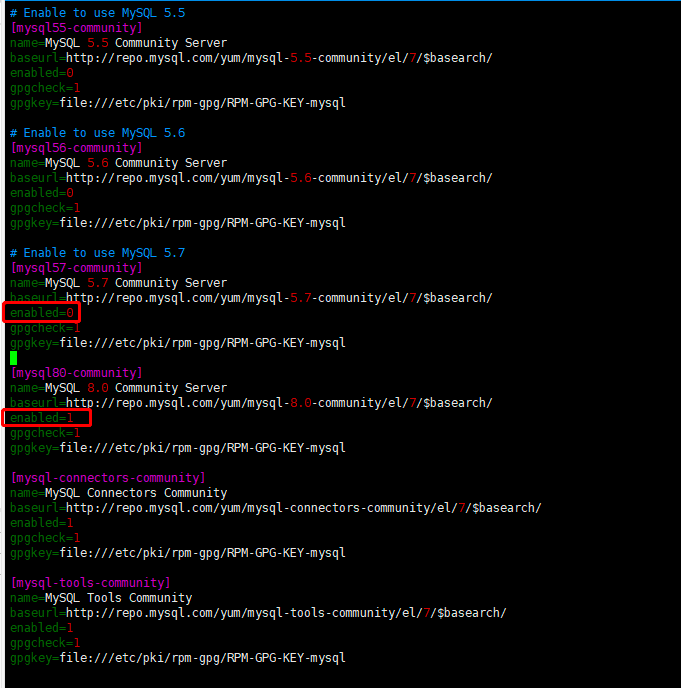Place cursor on enabled=1 under mysql-tools-community
Viewport: 681px width, 688px height.
[42, 628]
